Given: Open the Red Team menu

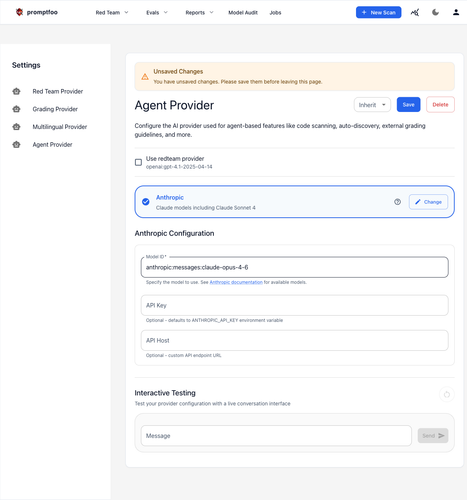Looking at the screenshot, I should (x=112, y=13).
